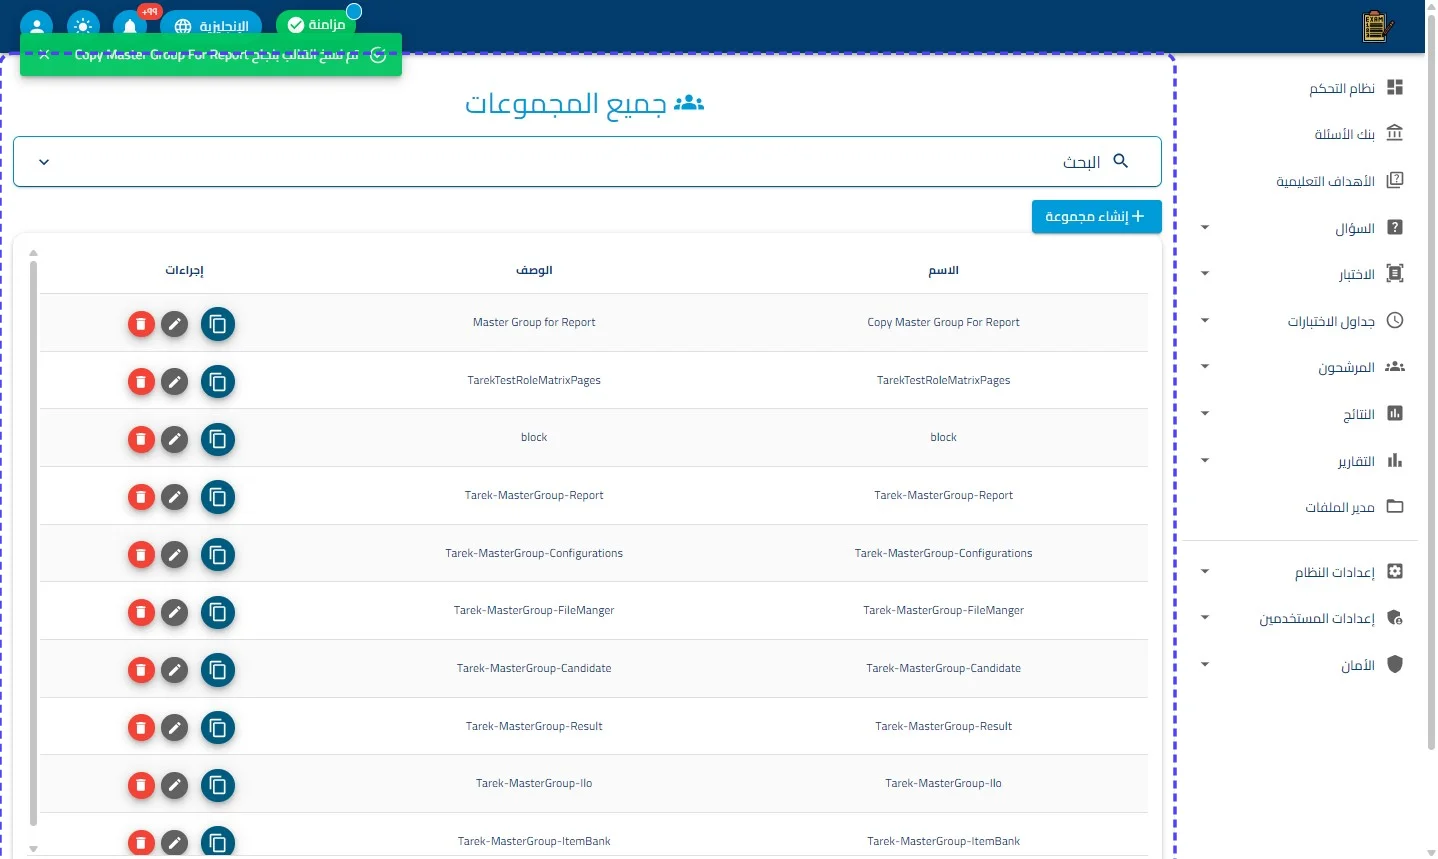Copy the Copy Master Group For Report row
The height and width of the screenshot is (859, 1438).
point(218,324)
